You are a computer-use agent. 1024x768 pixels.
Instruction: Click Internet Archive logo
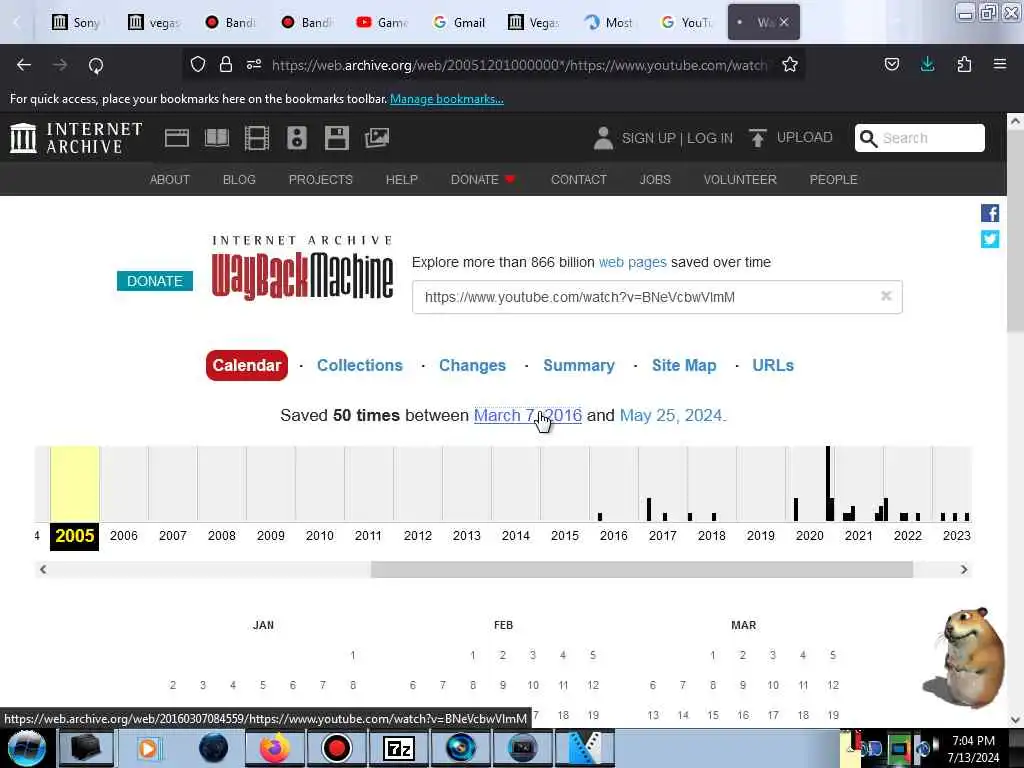pyautogui.click(x=76, y=138)
